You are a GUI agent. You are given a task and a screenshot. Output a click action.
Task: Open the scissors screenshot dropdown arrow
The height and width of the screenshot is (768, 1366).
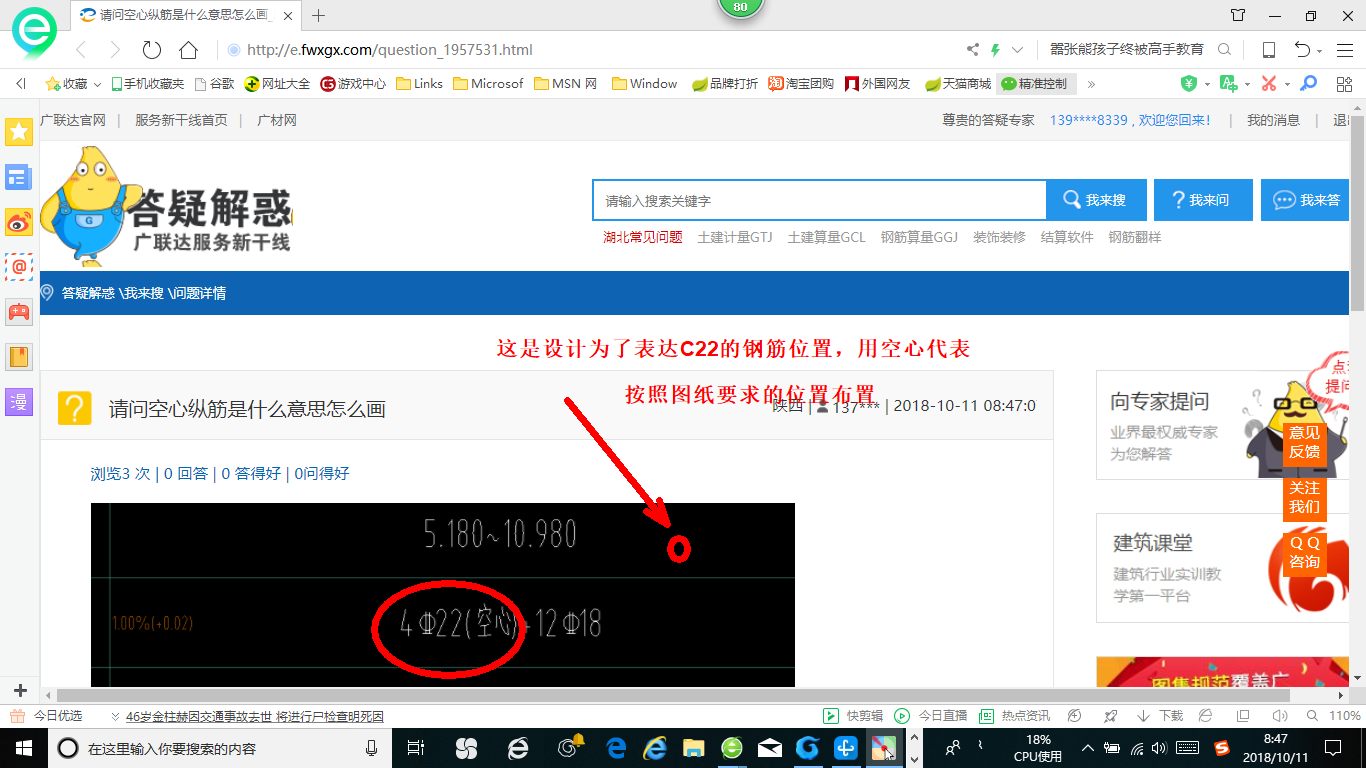[x=1287, y=84]
